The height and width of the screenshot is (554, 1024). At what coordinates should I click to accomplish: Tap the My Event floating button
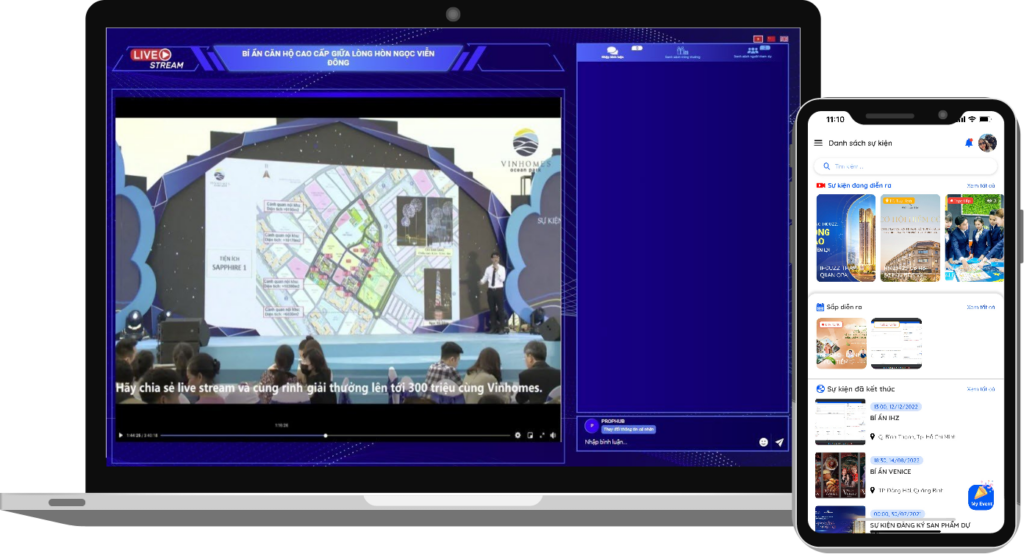click(x=980, y=498)
